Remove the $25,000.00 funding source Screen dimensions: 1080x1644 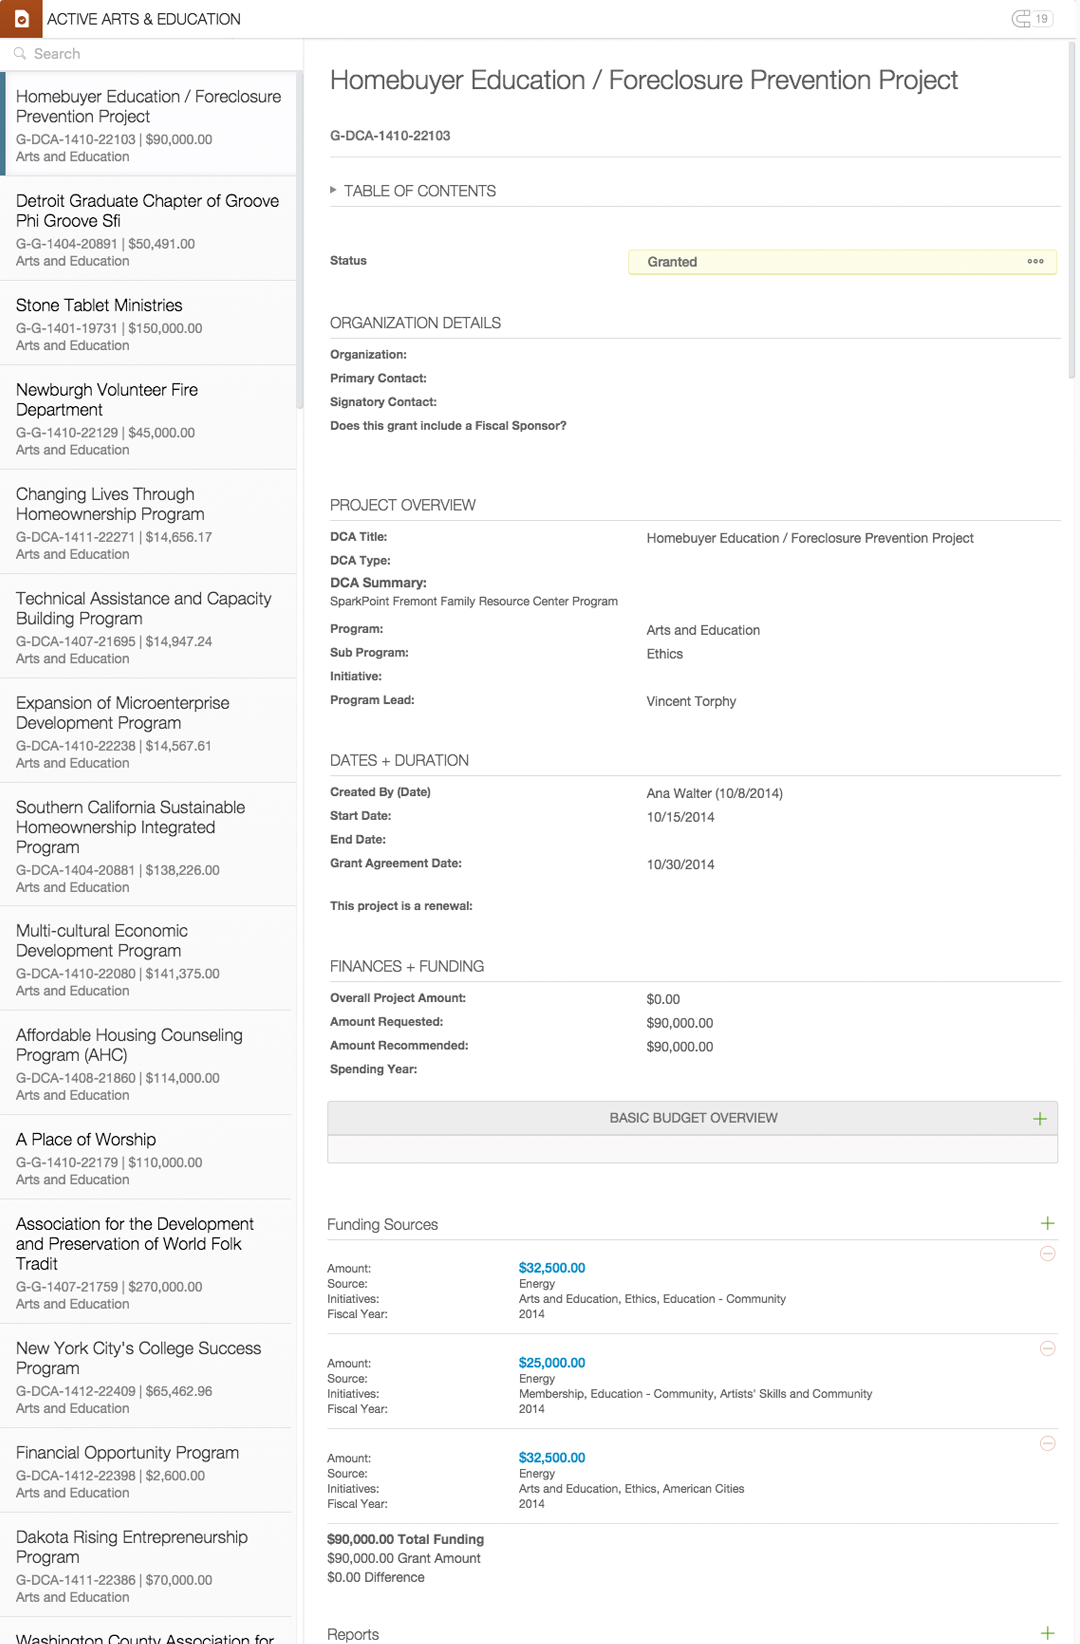[1047, 1349]
